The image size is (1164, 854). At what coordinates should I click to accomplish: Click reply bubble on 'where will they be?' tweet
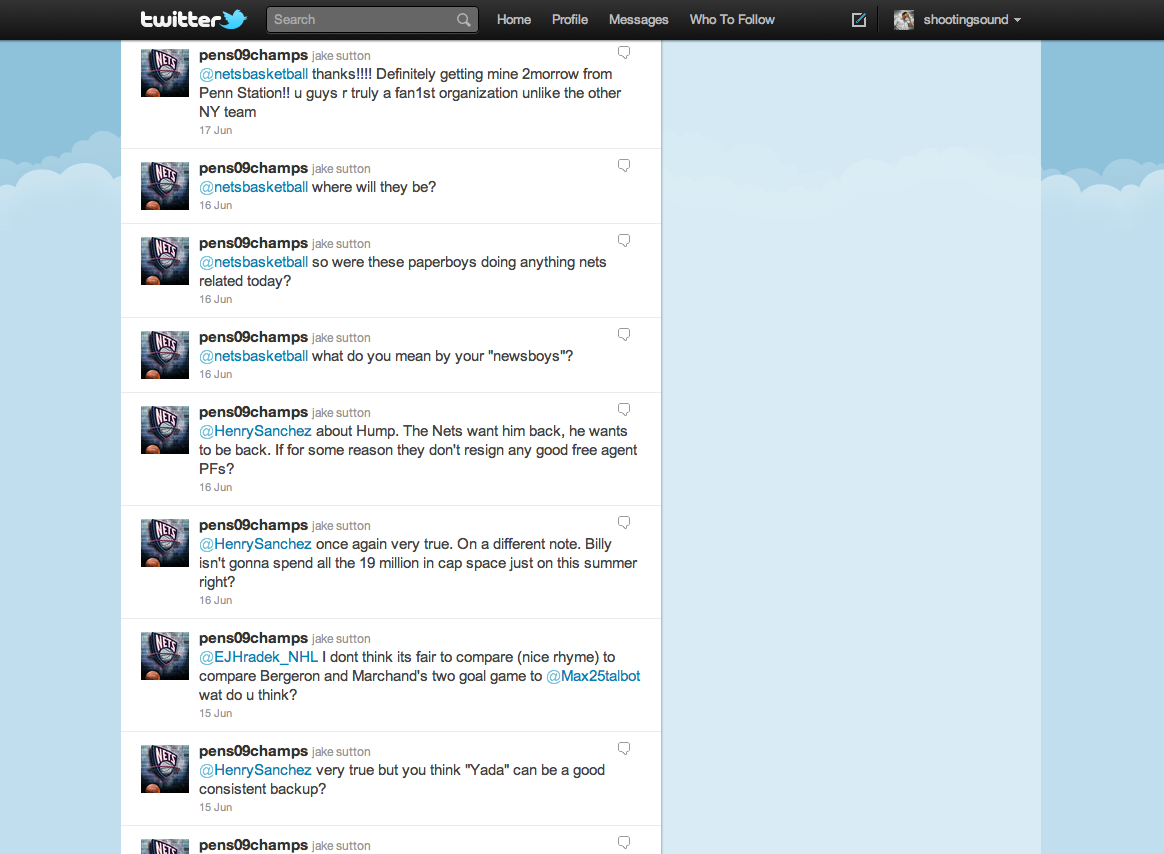(x=624, y=165)
